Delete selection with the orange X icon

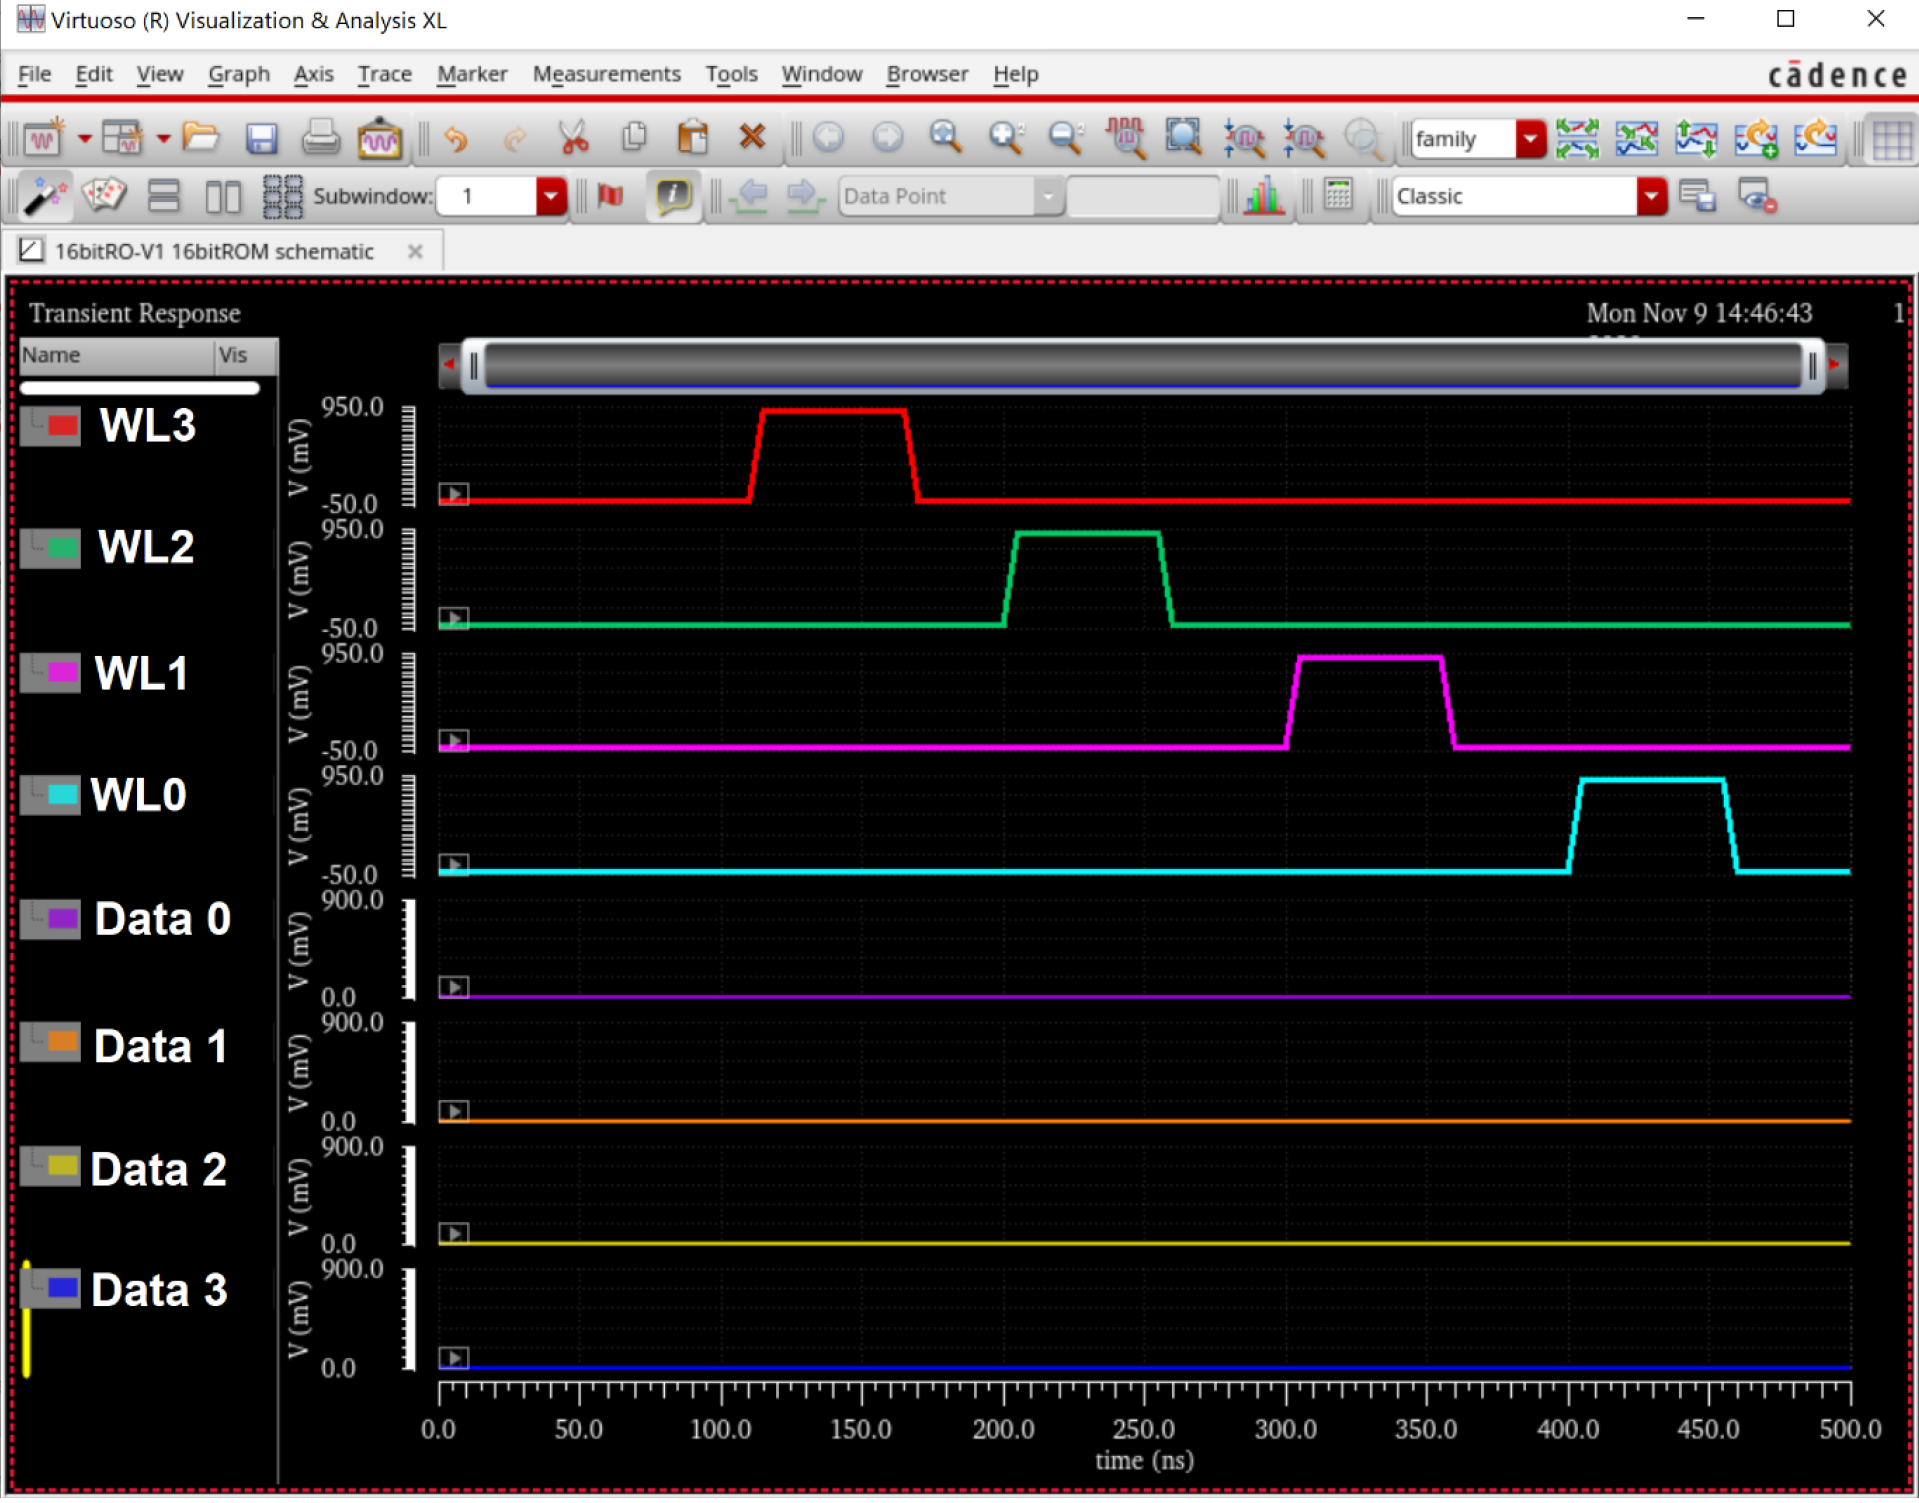point(751,137)
